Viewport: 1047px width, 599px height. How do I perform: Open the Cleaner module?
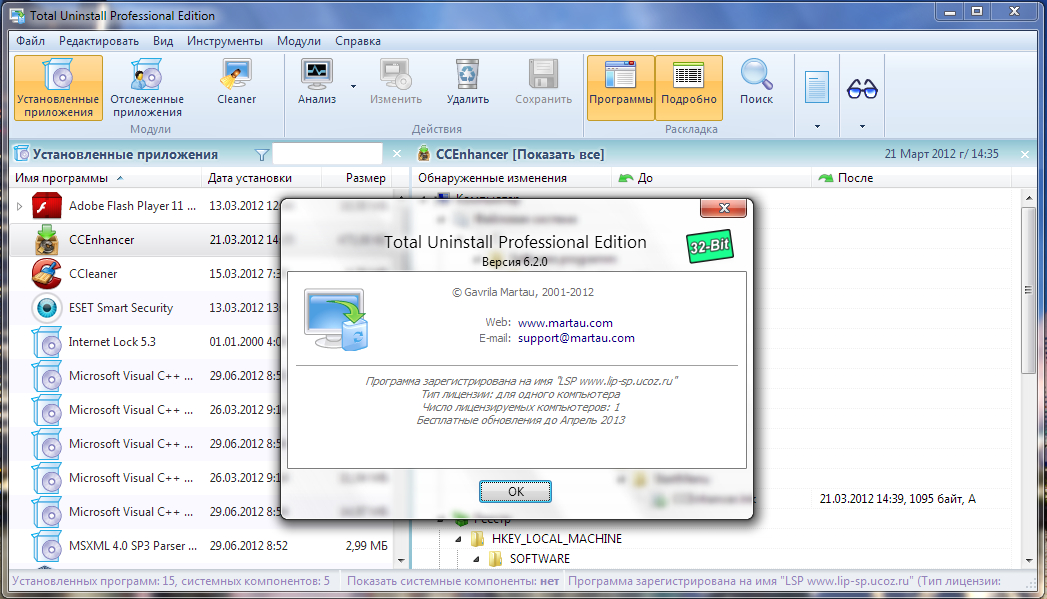click(236, 81)
